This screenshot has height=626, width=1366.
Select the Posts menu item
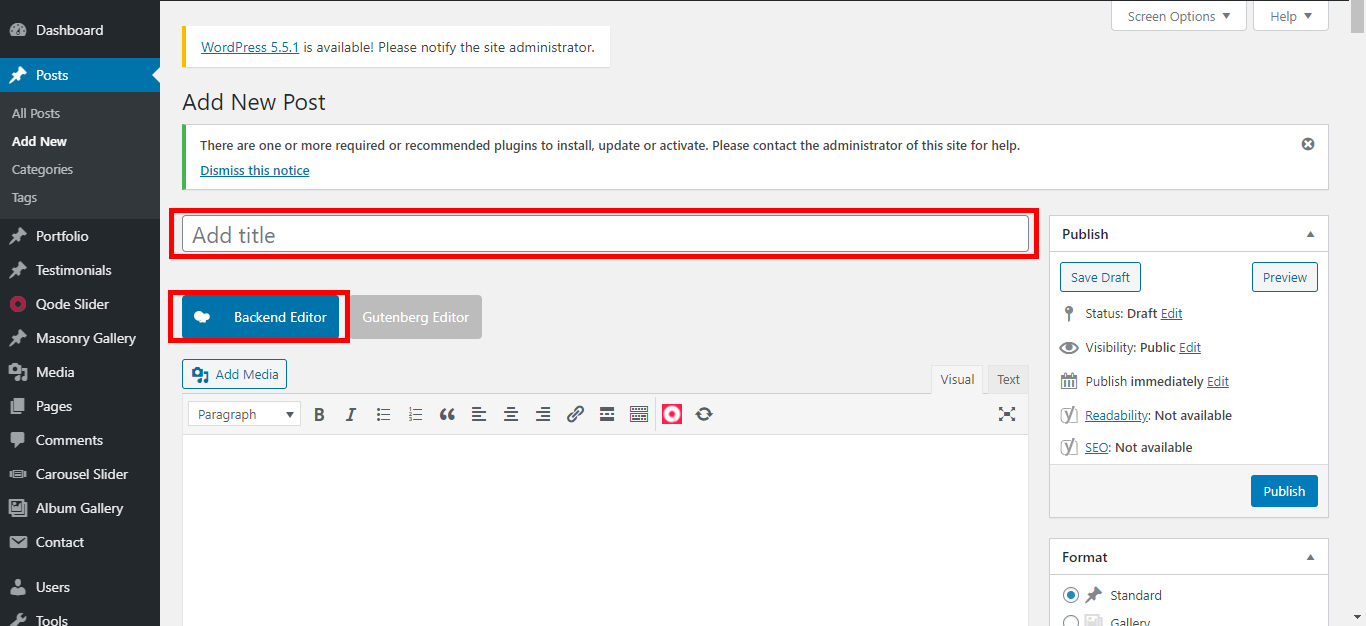pos(80,75)
